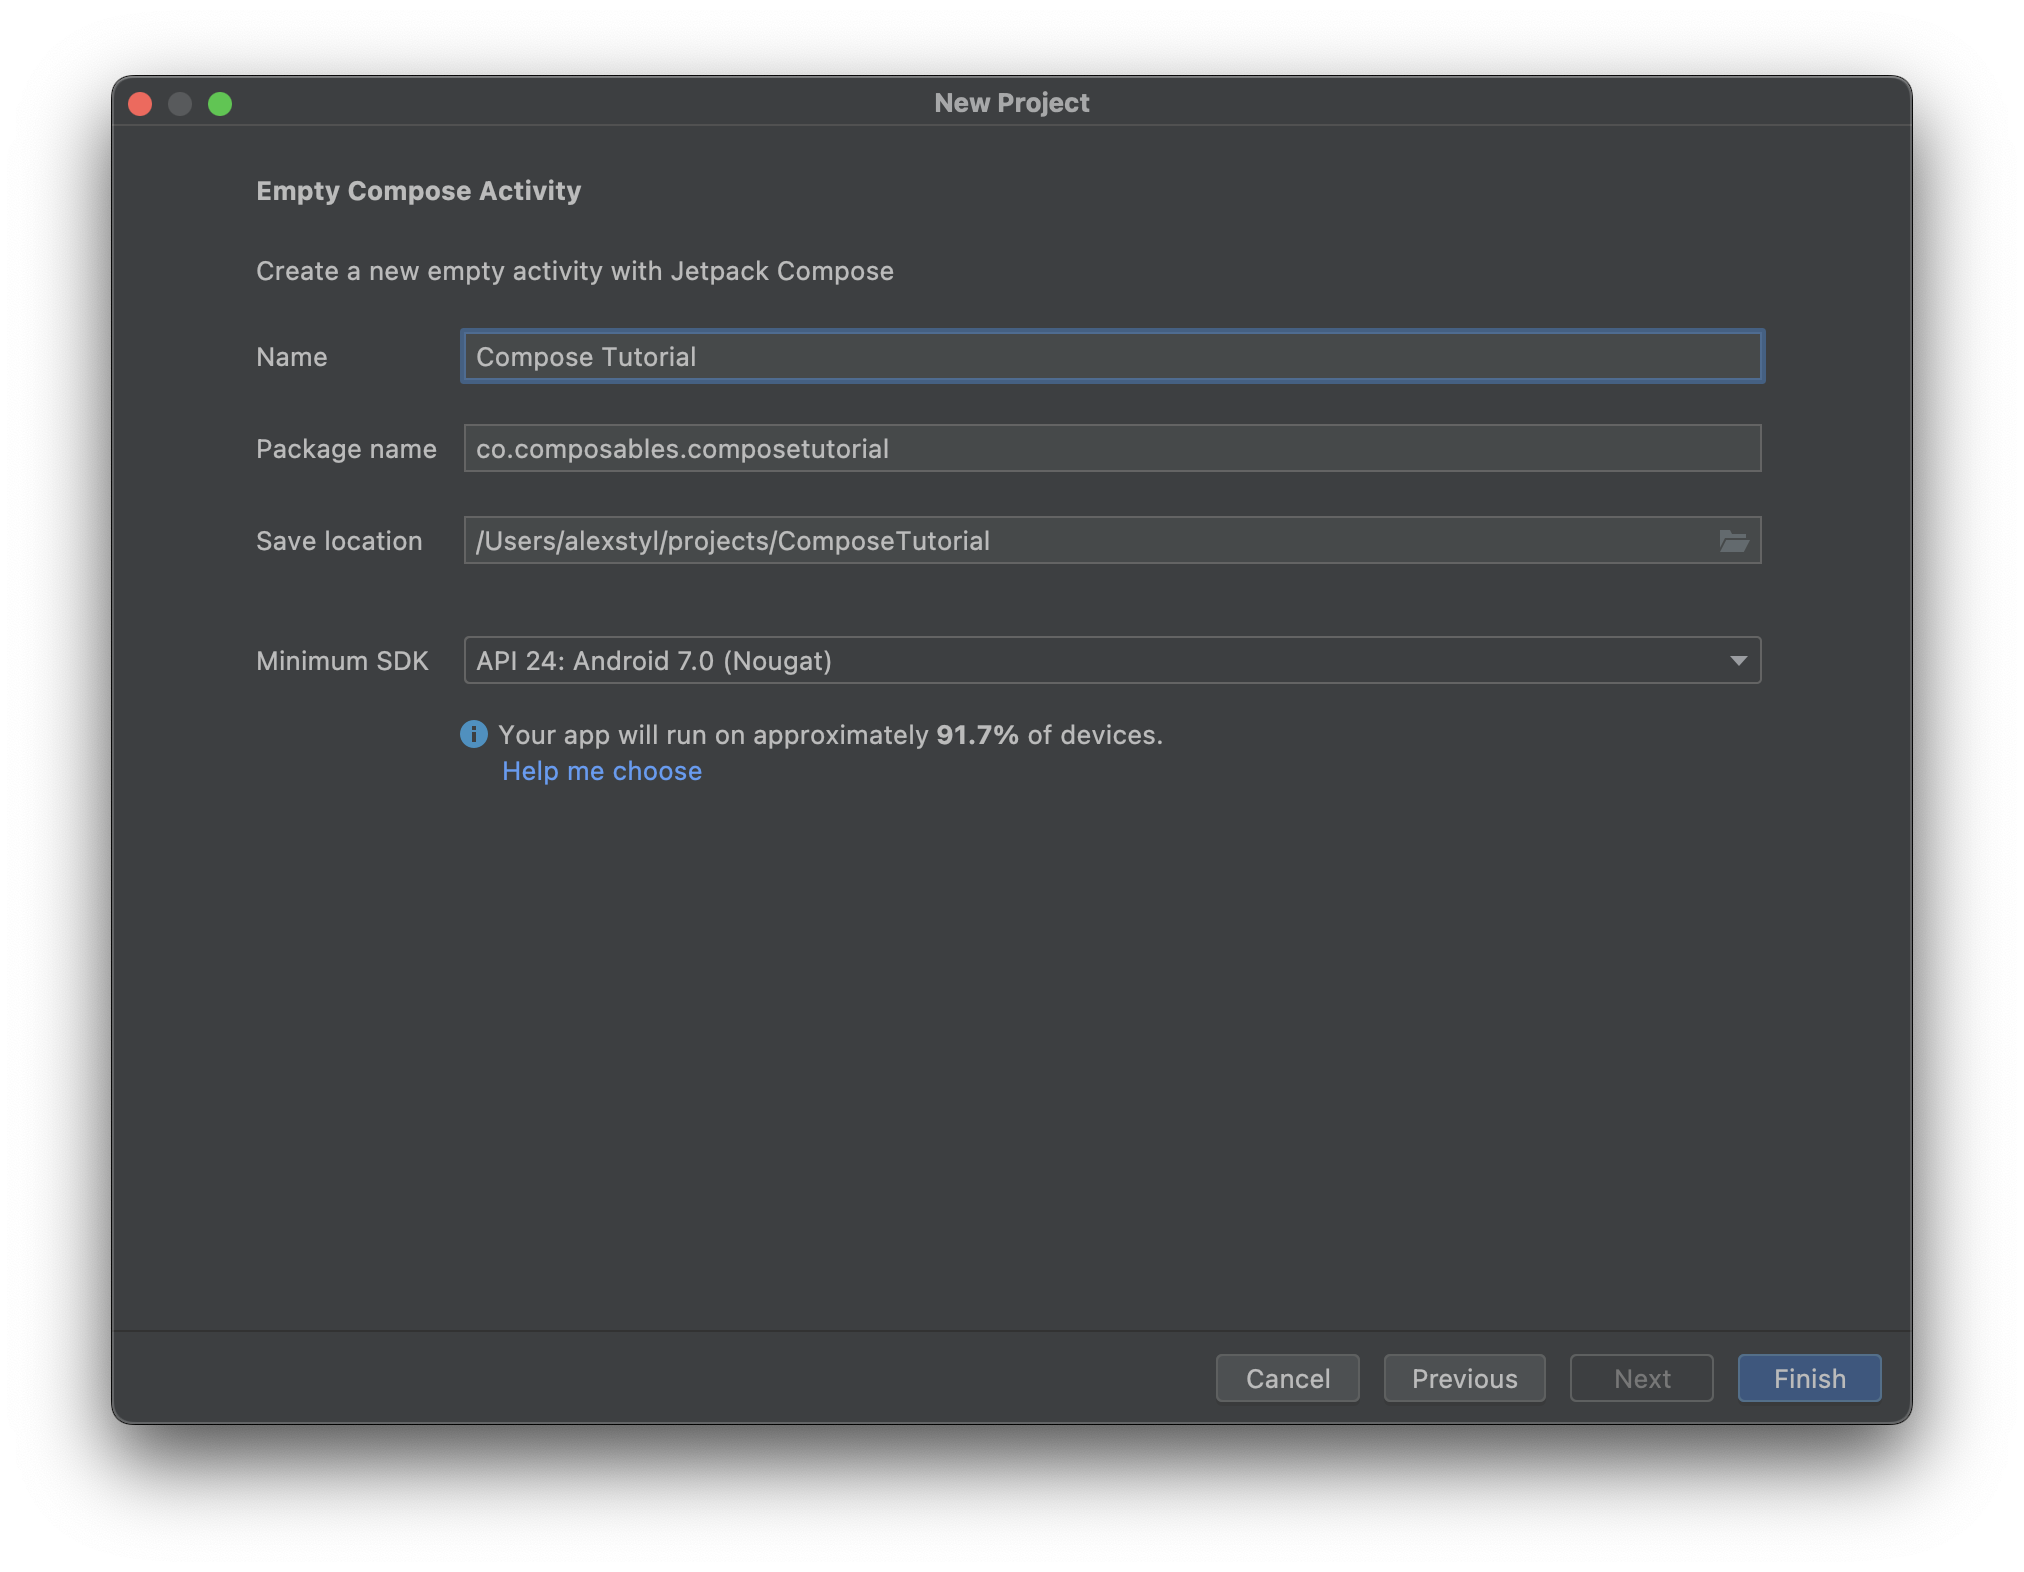Screen dimensions: 2024x1572
Task: Click the Finish button
Action: pyautogui.click(x=1808, y=1378)
